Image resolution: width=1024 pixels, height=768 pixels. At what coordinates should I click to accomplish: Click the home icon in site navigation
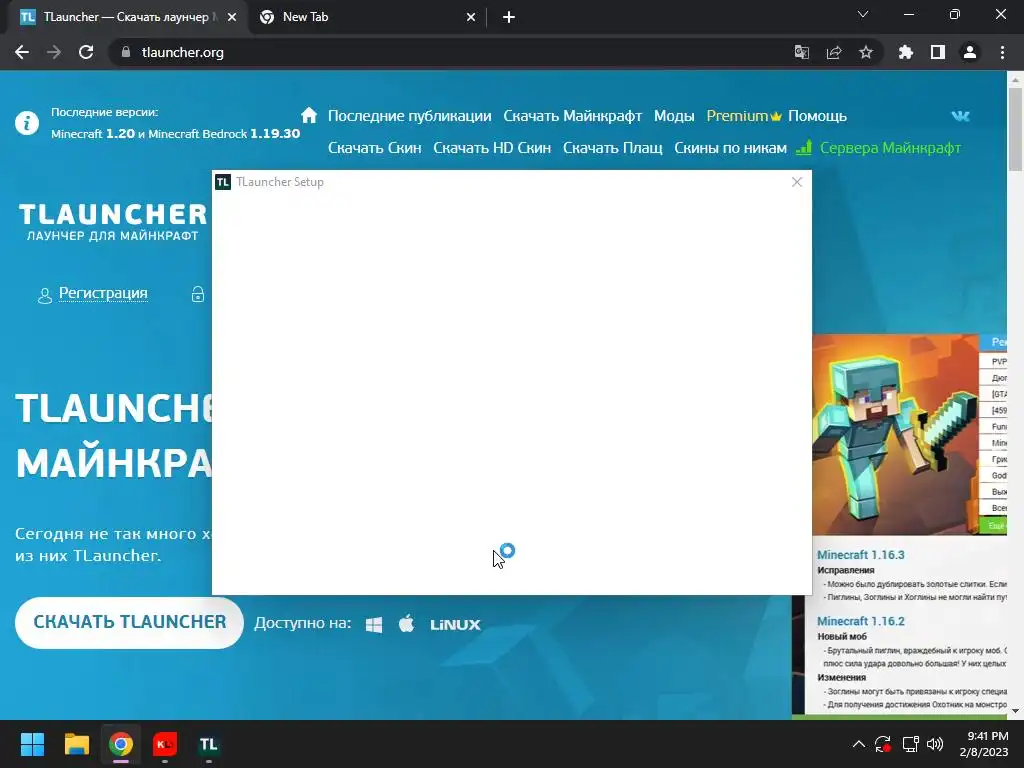309,116
